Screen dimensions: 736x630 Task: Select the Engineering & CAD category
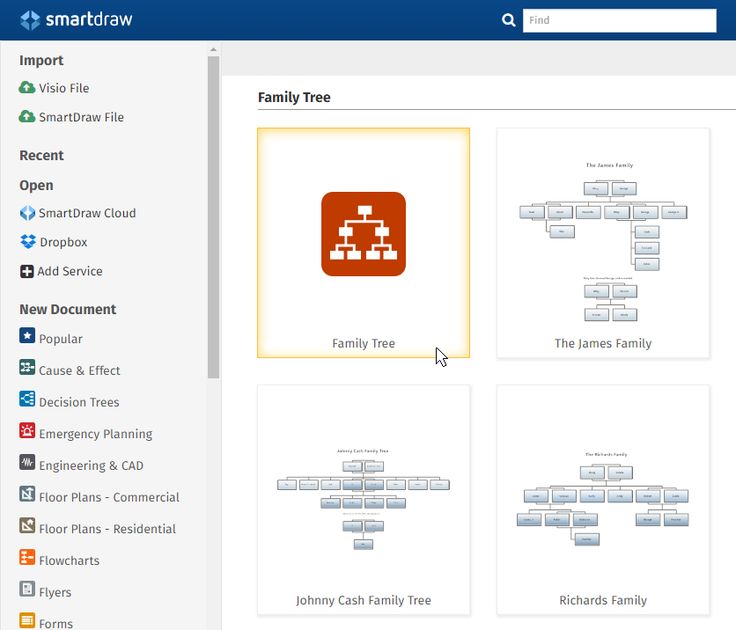click(91, 466)
